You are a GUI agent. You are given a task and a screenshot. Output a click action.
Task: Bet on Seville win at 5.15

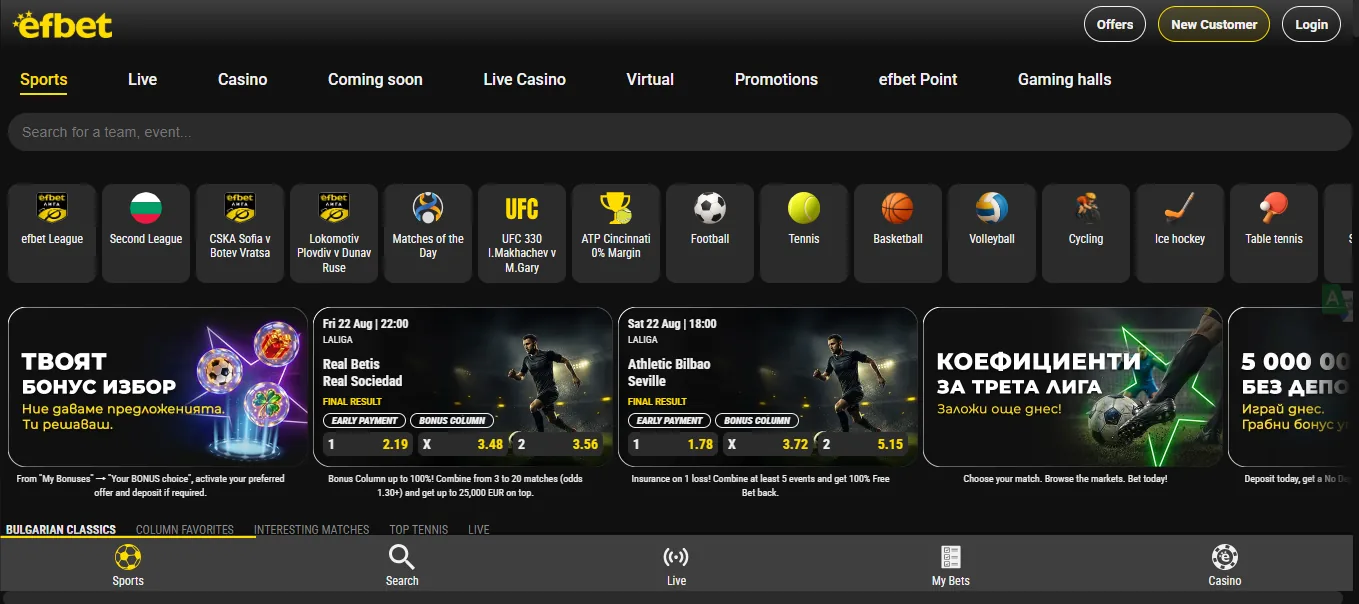(863, 444)
